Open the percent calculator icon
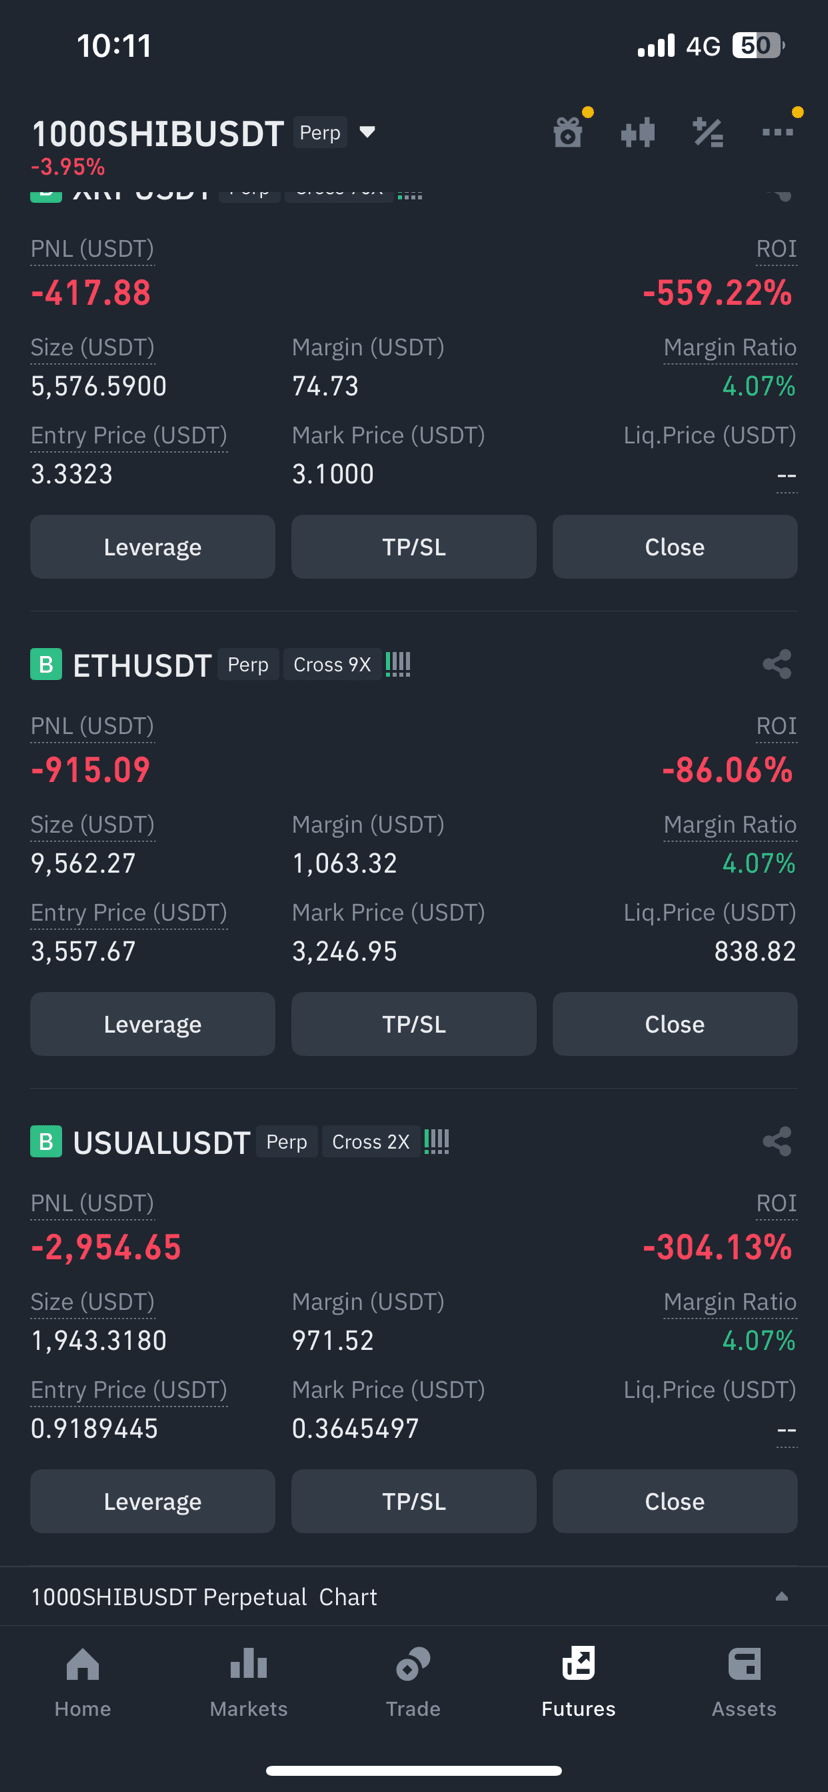The height and width of the screenshot is (1792, 828). click(x=708, y=132)
